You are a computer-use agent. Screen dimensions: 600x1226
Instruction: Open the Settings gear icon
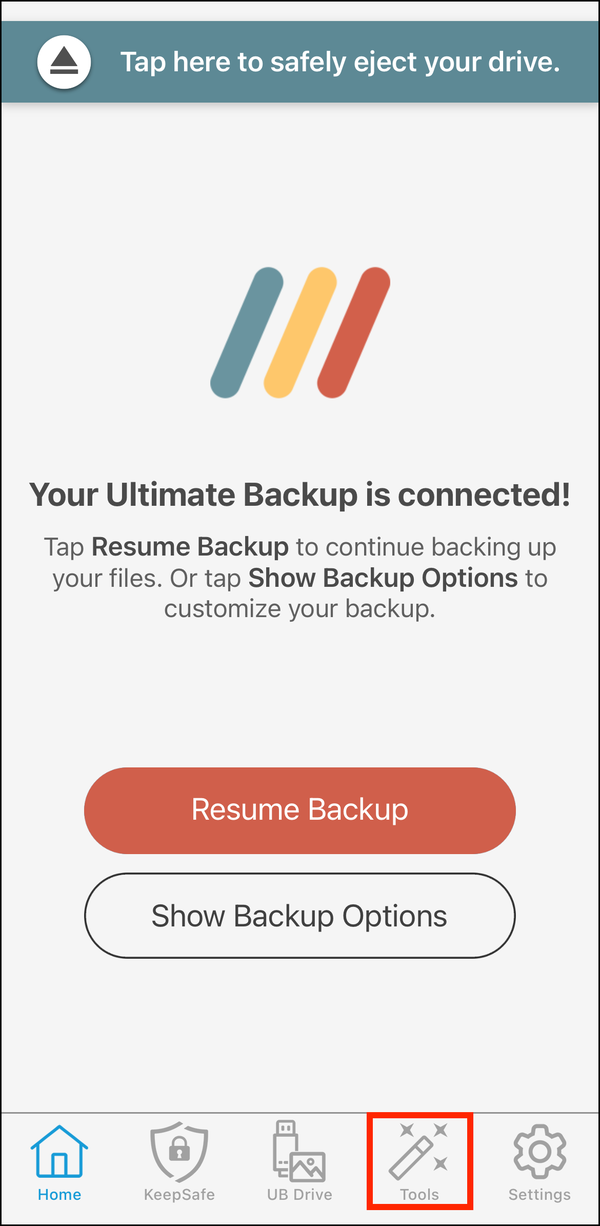(539, 1152)
